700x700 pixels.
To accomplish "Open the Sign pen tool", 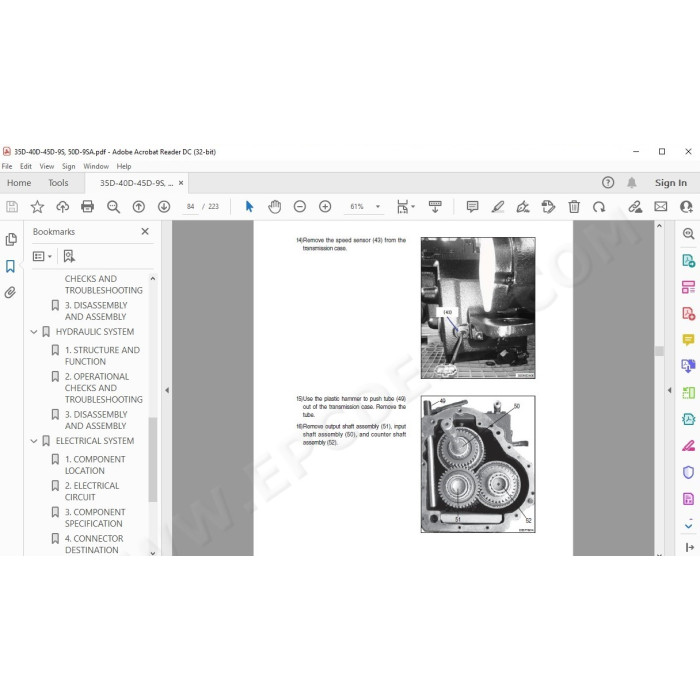I will (x=523, y=207).
